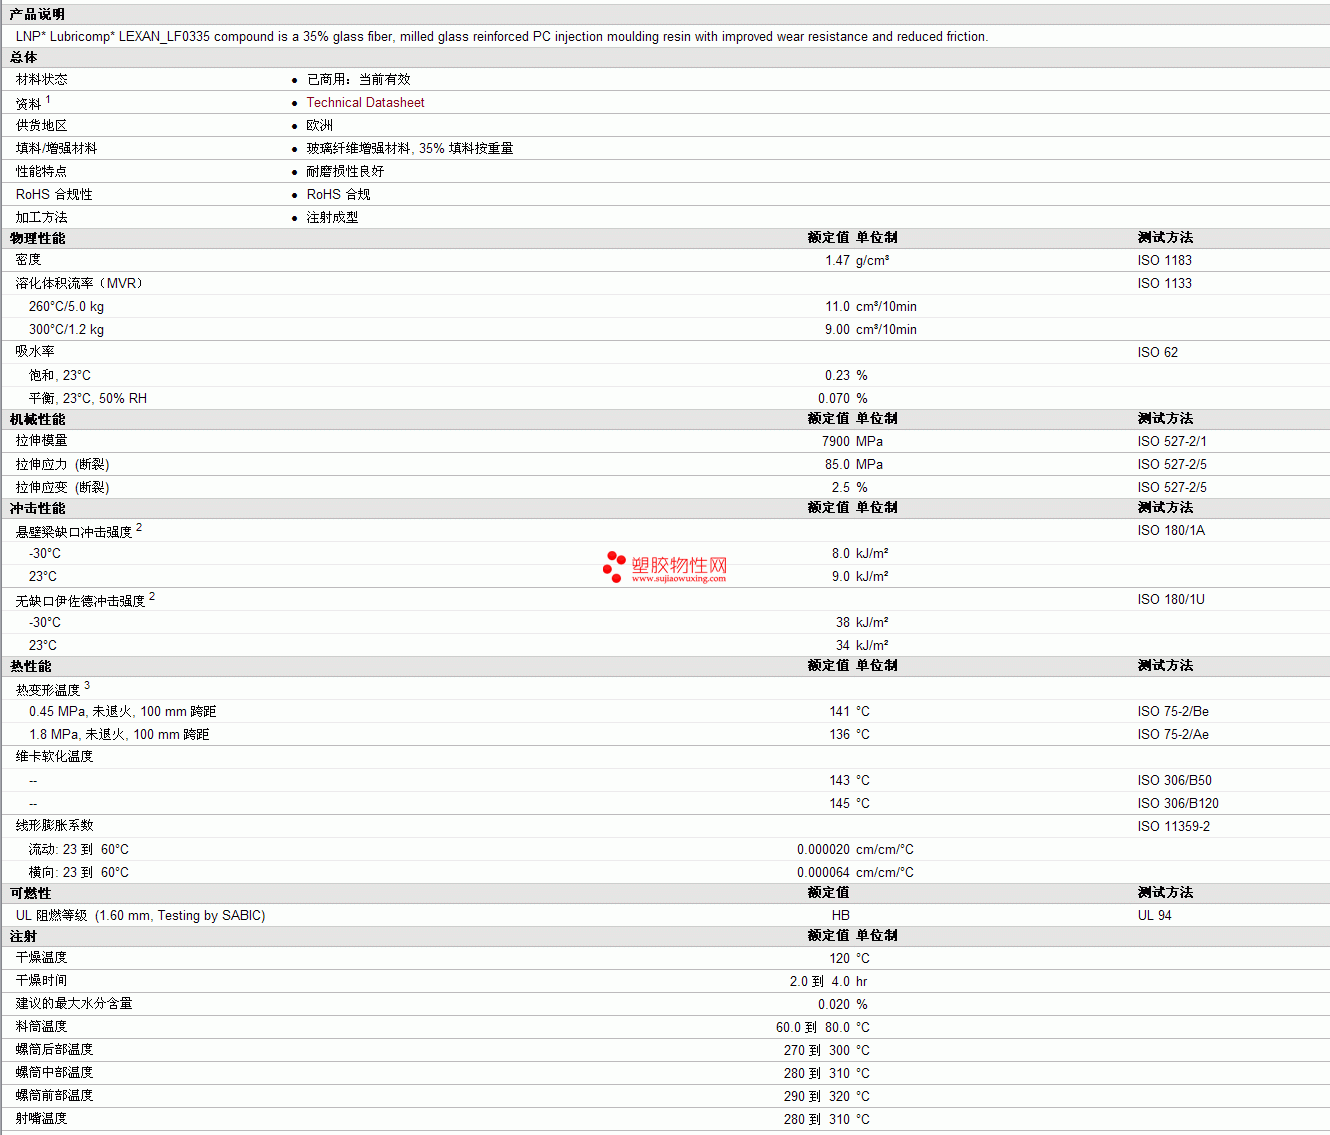Click the 供货地区 value 欧洲
The image size is (1330, 1135).
click(x=320, y=125)
